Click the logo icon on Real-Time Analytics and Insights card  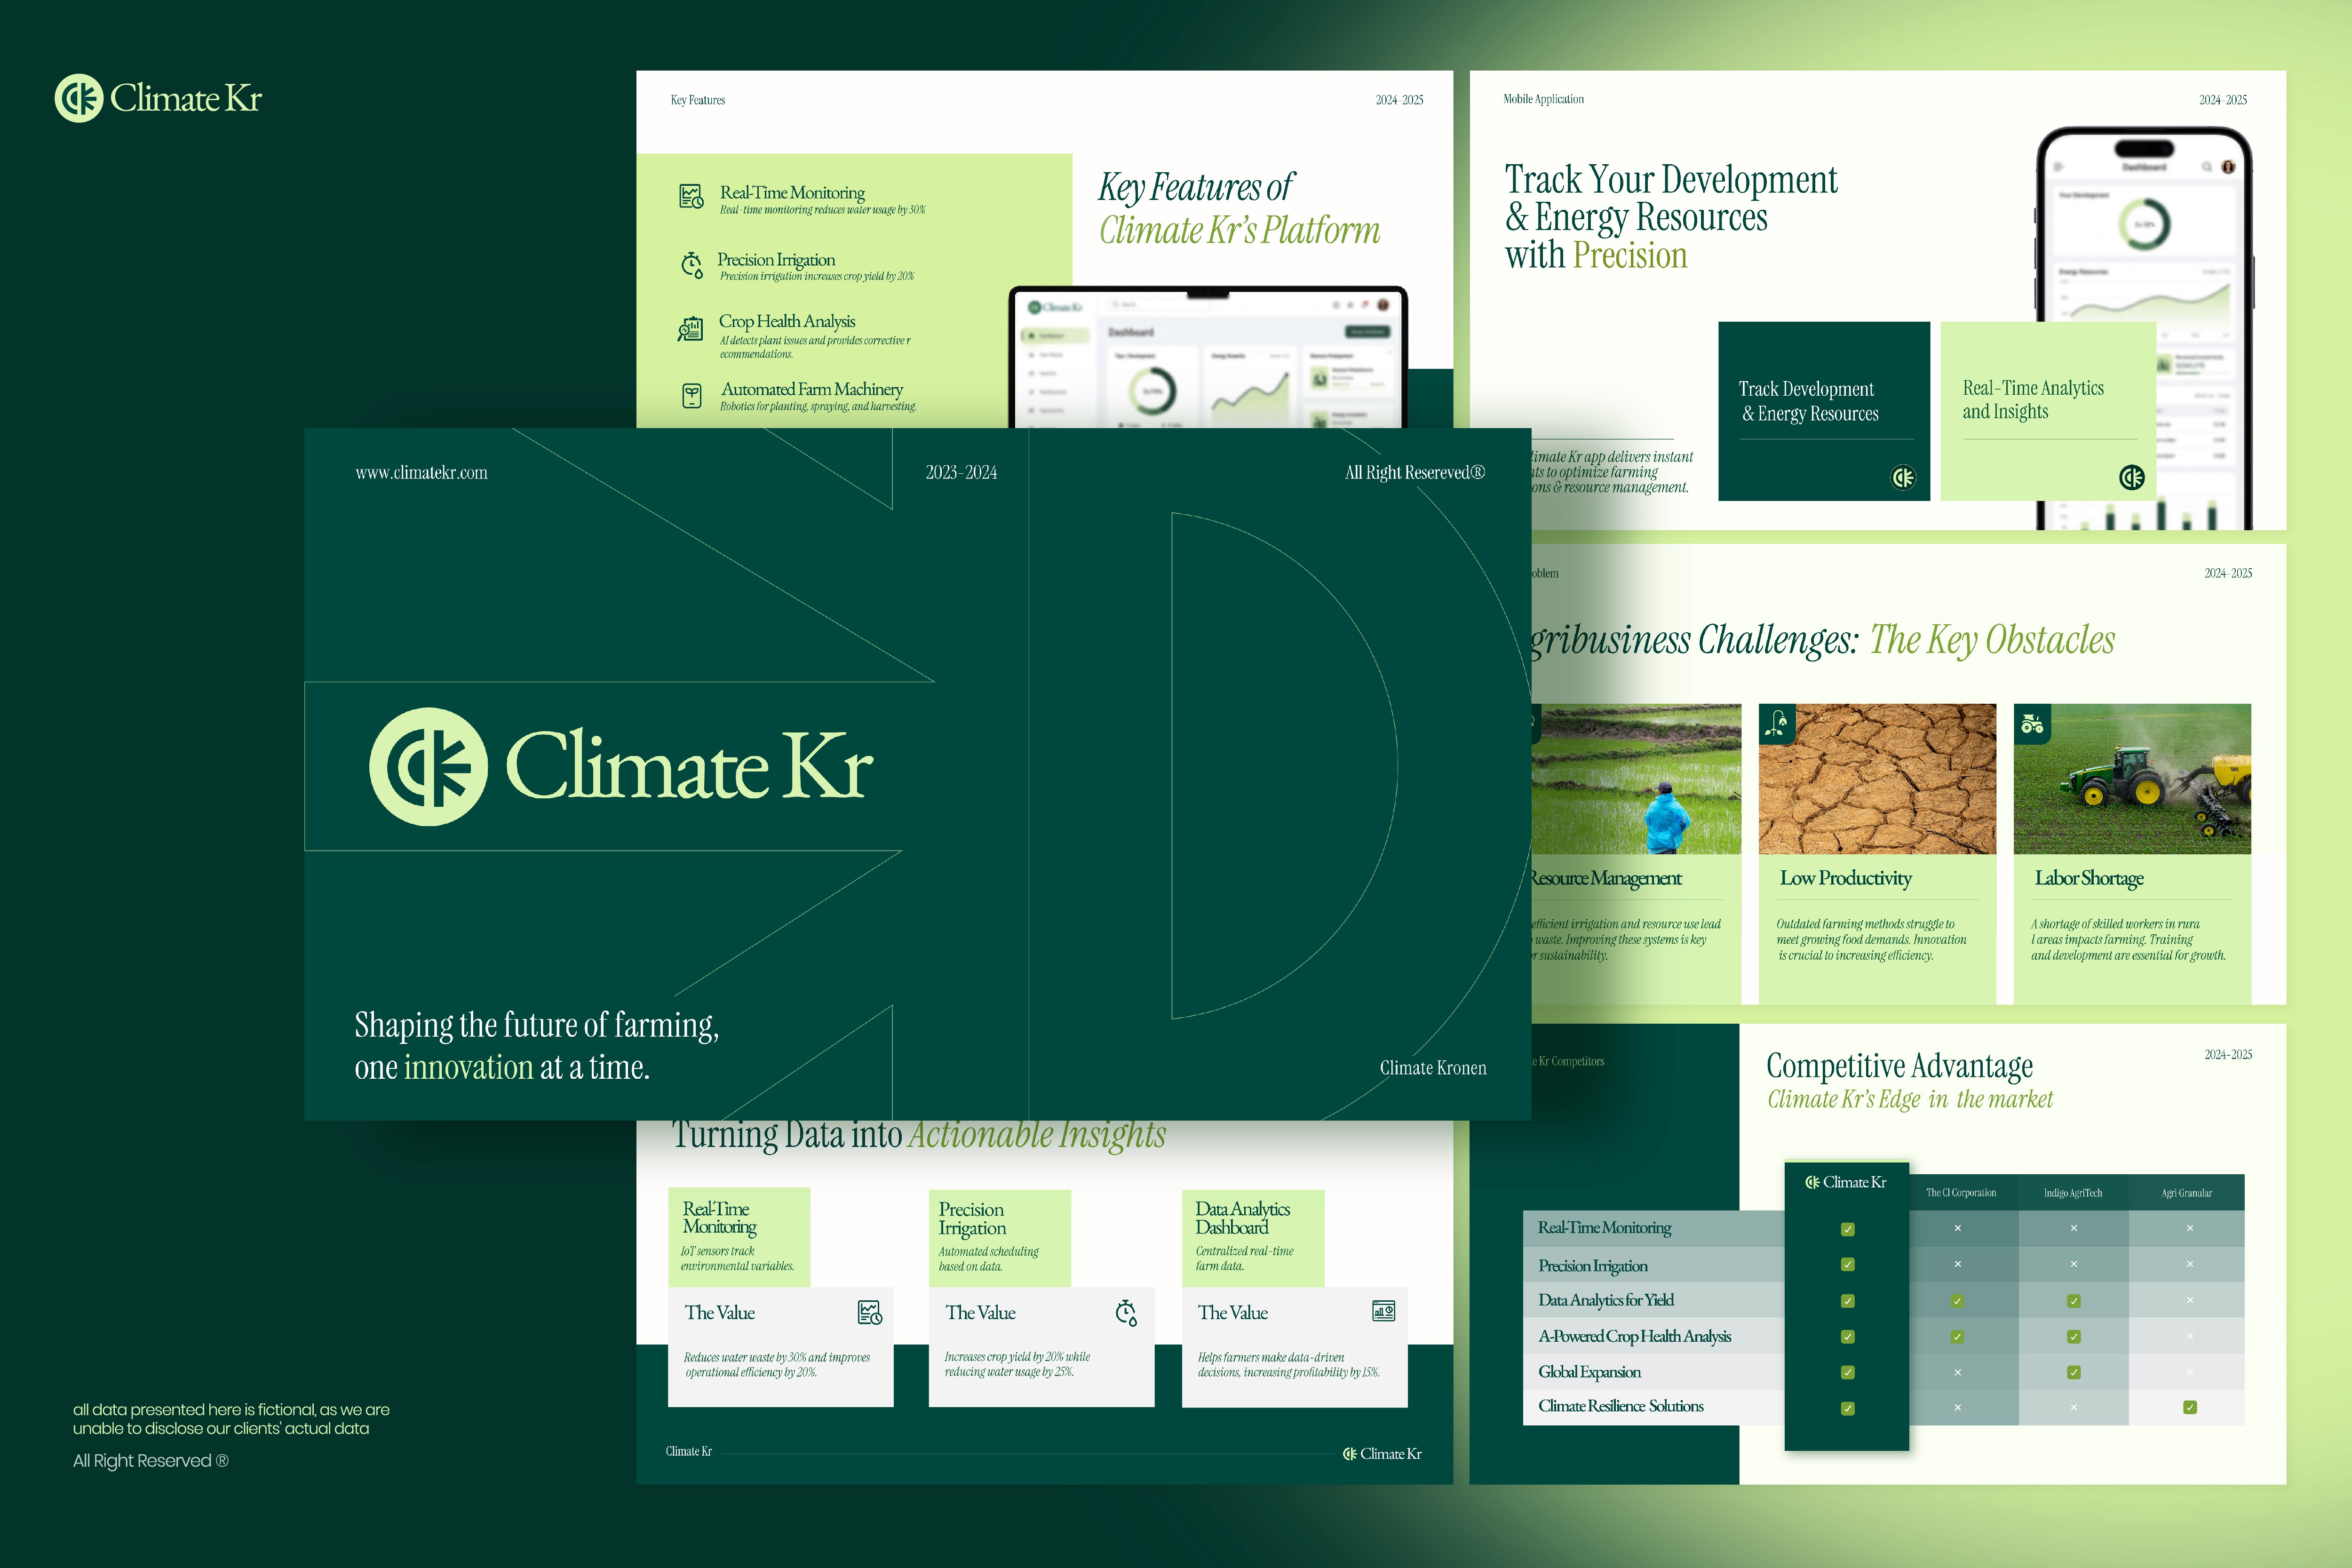click(2132, 477)
